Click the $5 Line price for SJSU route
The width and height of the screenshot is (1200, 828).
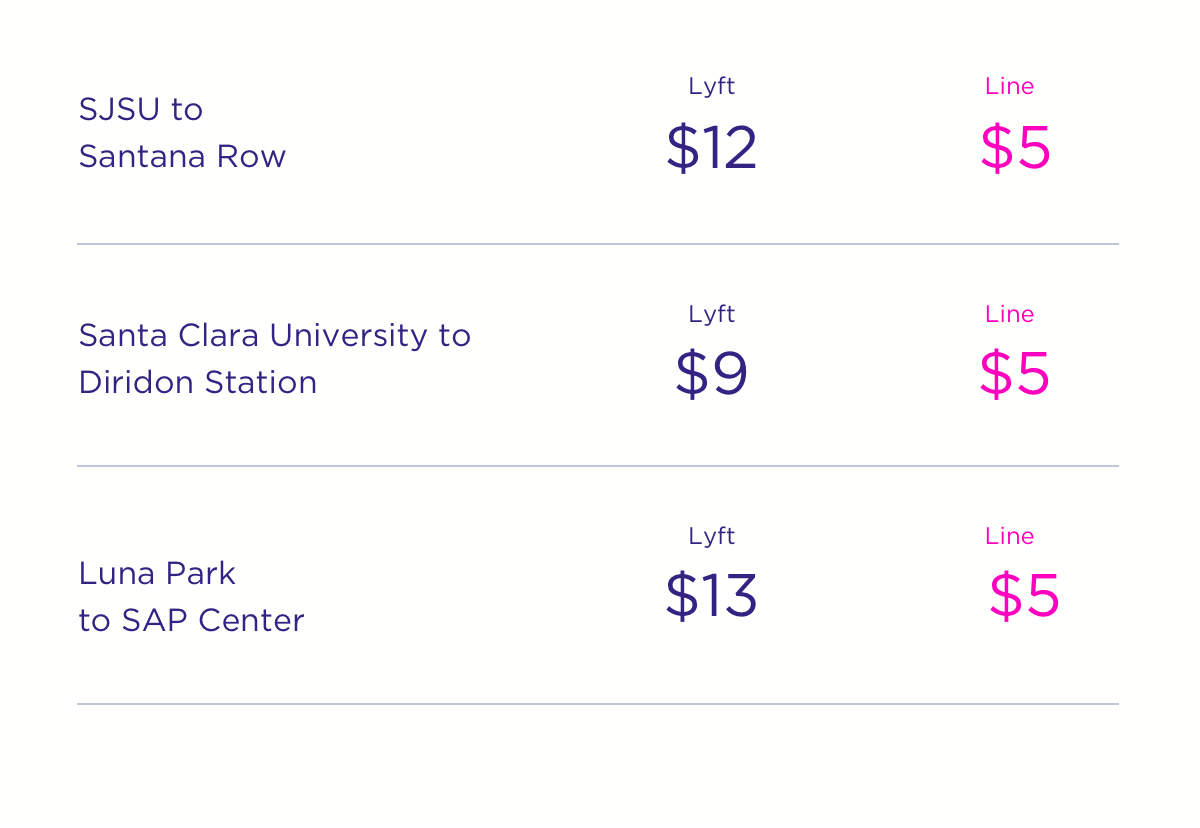point(1015,148)
